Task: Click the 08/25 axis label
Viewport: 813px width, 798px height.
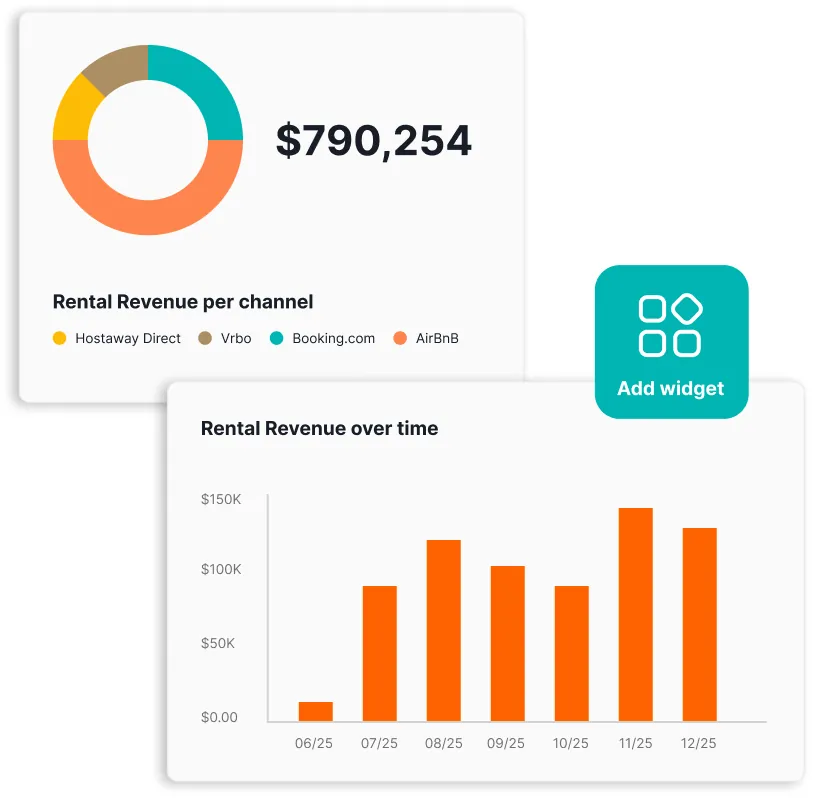Action: [x=443, y=743]
